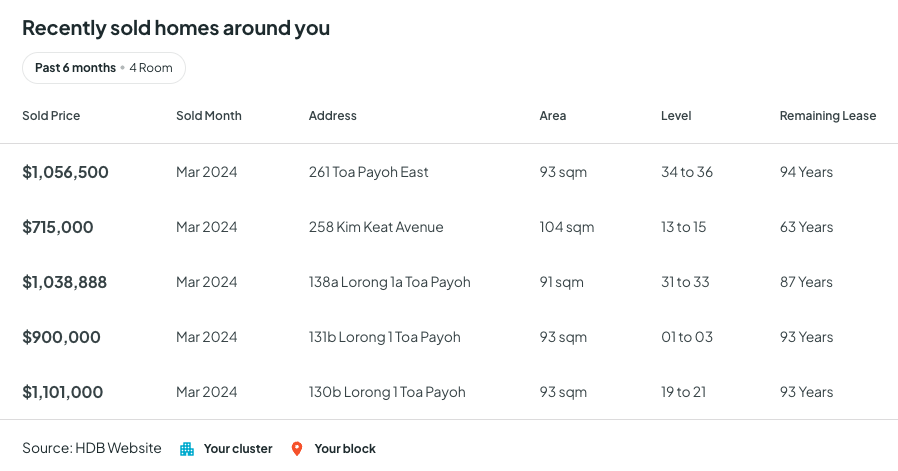
Task: Open the 138a Lorong 1a Toa Payoh listing
Action: click(x=390, y=282)
